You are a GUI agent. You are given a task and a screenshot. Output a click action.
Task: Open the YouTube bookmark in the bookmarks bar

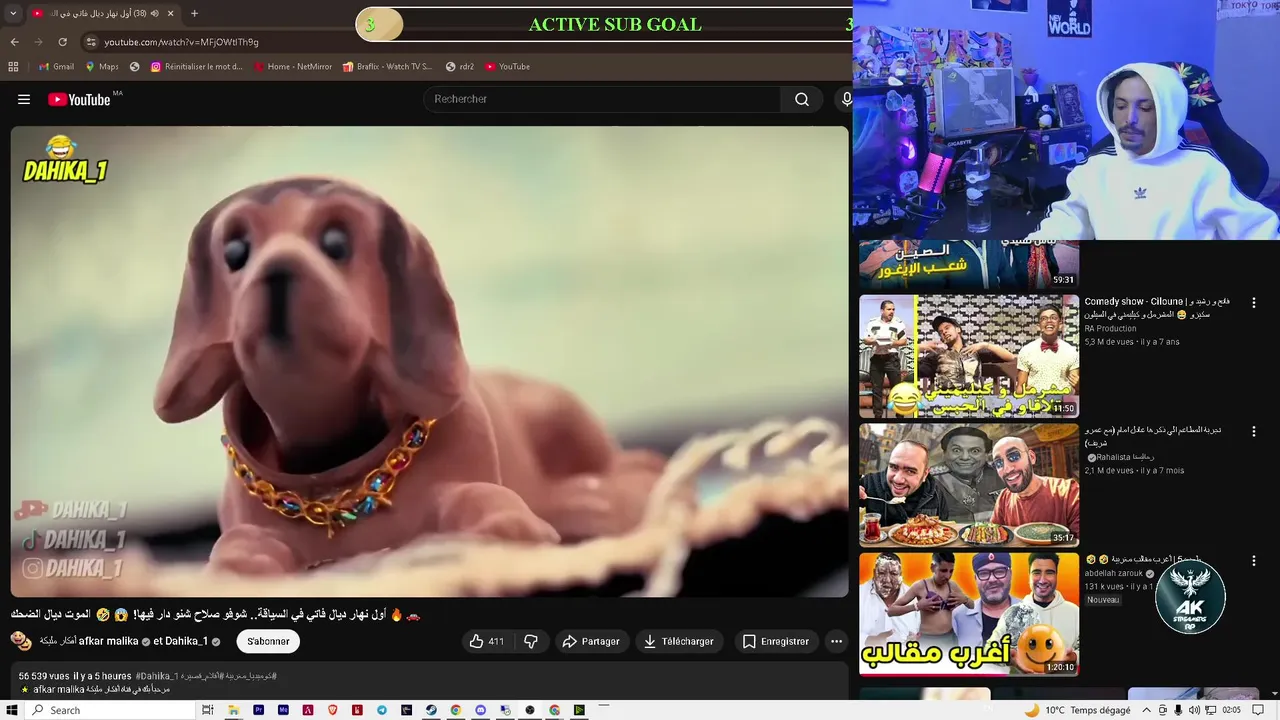[507, 67]
